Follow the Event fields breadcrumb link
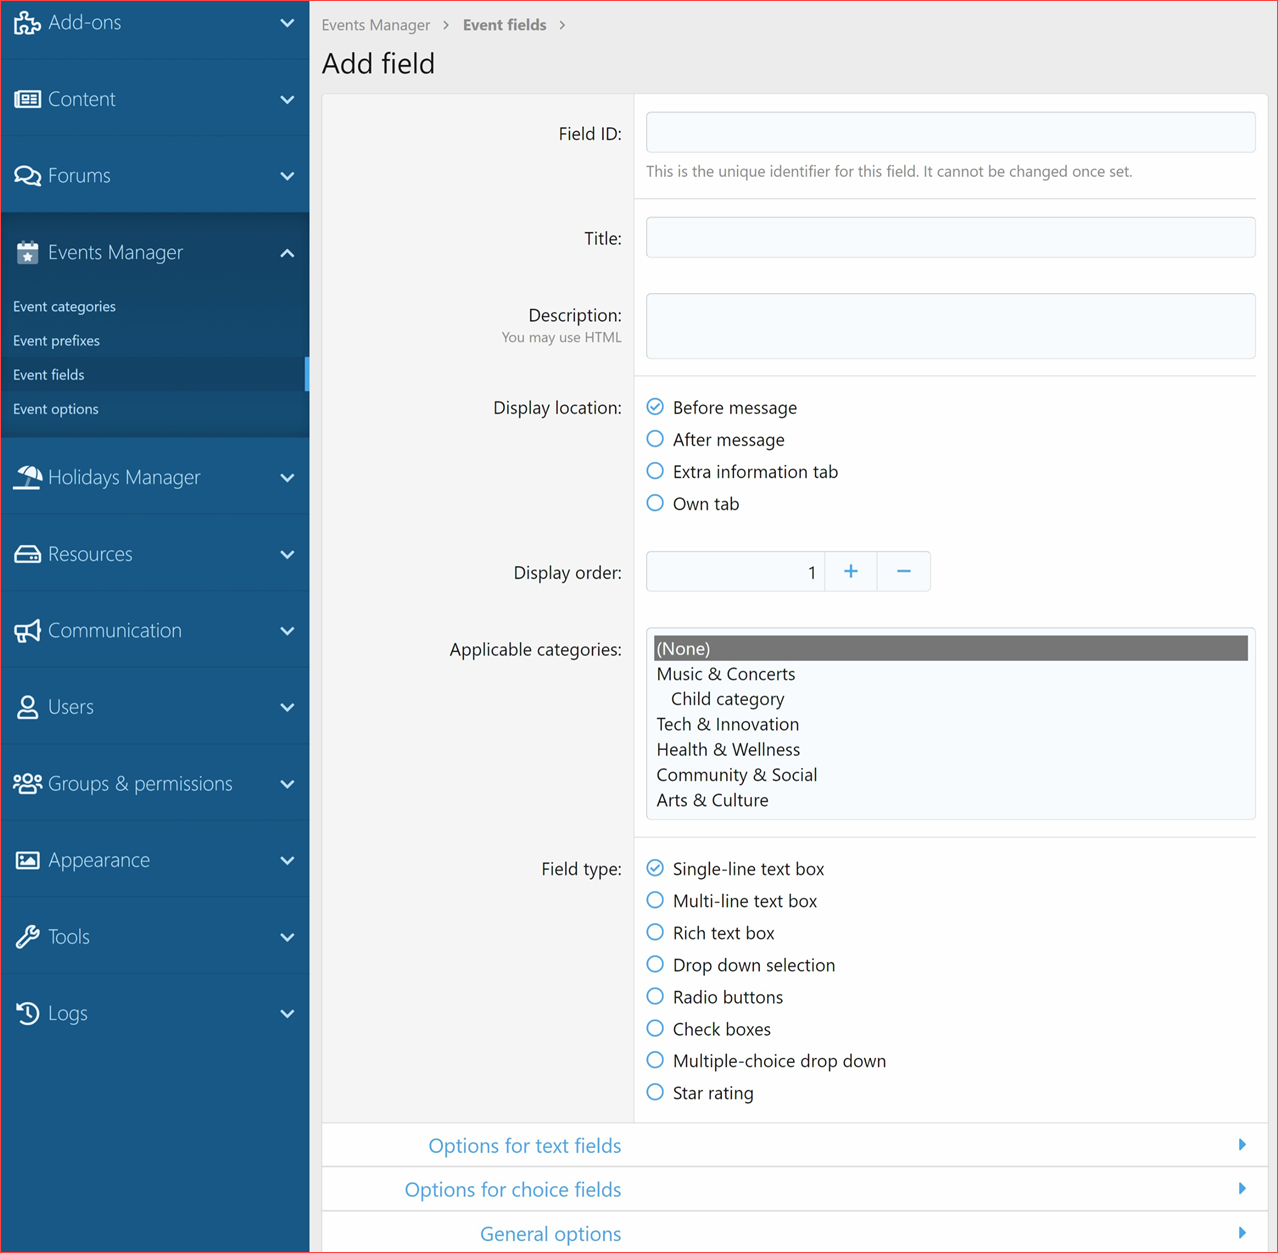The width and height of the screenshot is (1278, 1253). [505, 24]
